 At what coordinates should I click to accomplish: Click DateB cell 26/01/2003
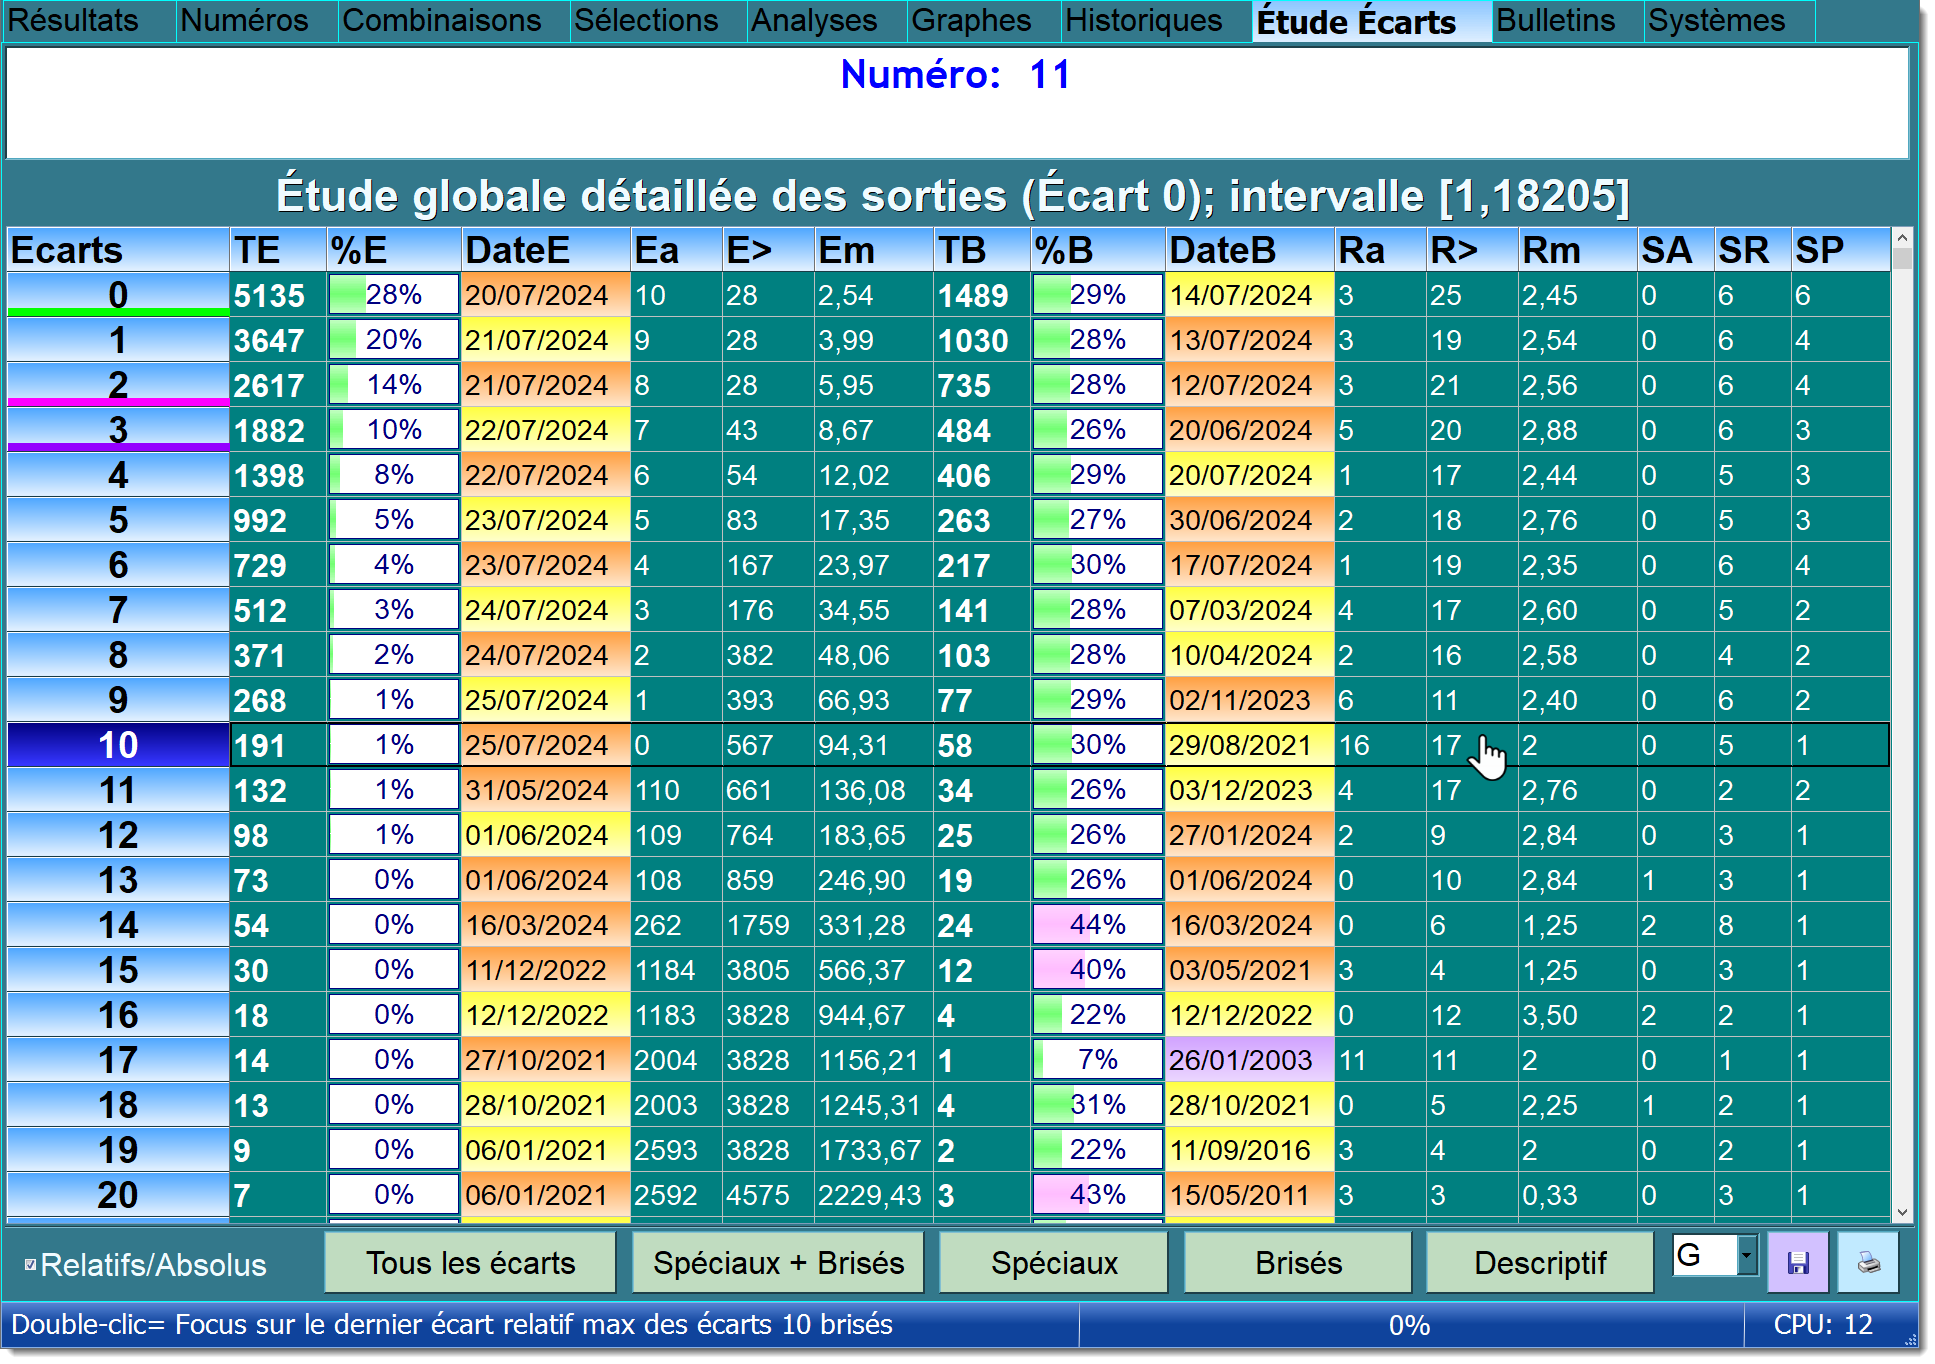[1250, 1060]
